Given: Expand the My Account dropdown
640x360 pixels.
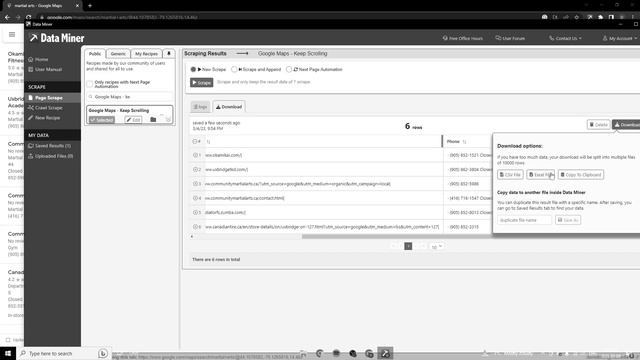Looking at the screenshot, I should pyautogui.click(x=620, y=38).
